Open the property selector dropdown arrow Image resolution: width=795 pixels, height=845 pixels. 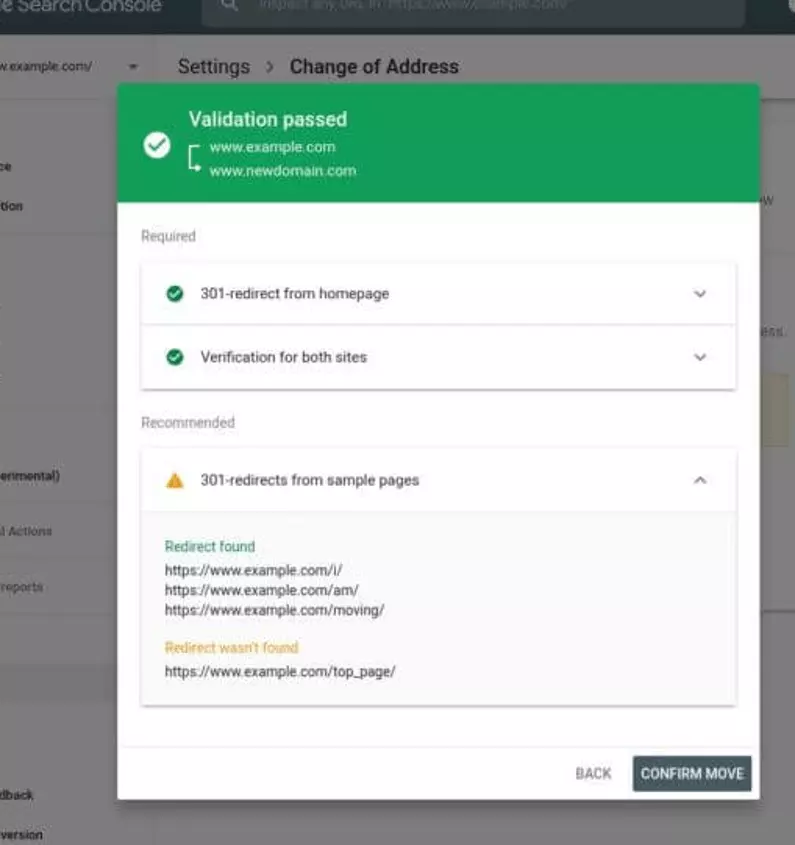point(133,67)
